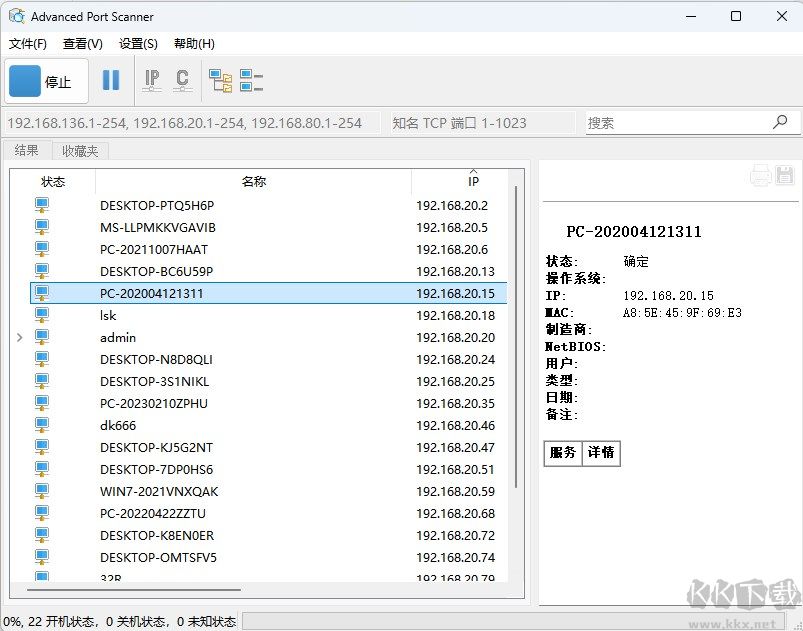Expand the admin host row
803x631 pixels.
point(20,338)
